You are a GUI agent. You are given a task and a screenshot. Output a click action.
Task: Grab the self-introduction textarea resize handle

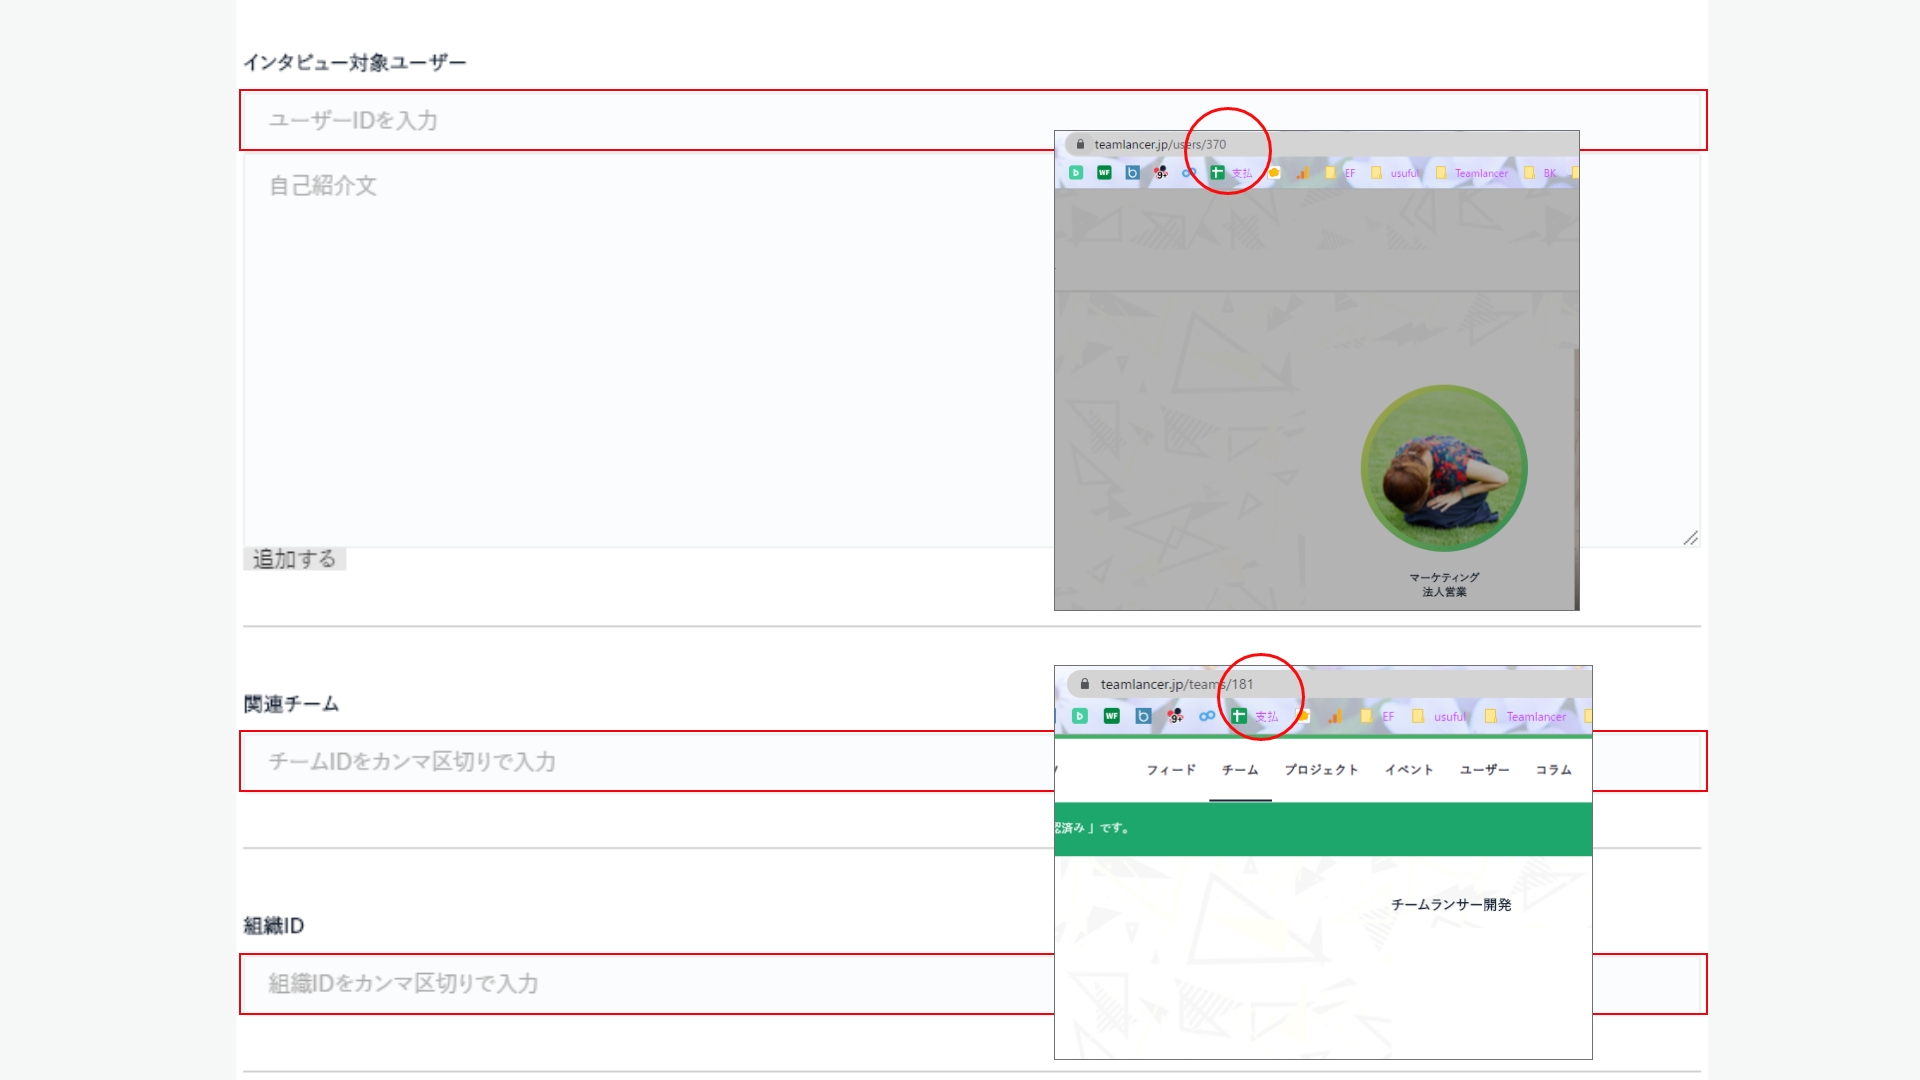pyautogui.click(x=1690, y=538)
